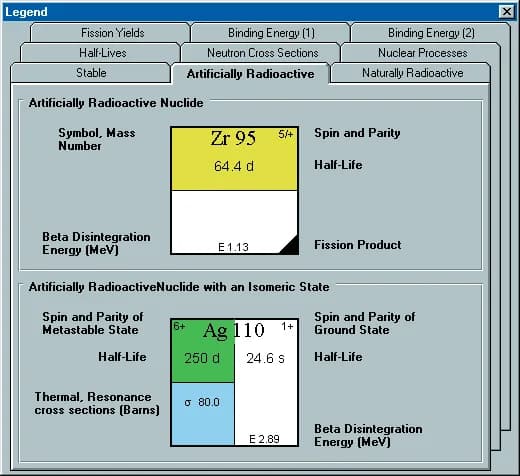Click the green Ag 110 metastable area
The image size is (520, 476).
point(203,351)
